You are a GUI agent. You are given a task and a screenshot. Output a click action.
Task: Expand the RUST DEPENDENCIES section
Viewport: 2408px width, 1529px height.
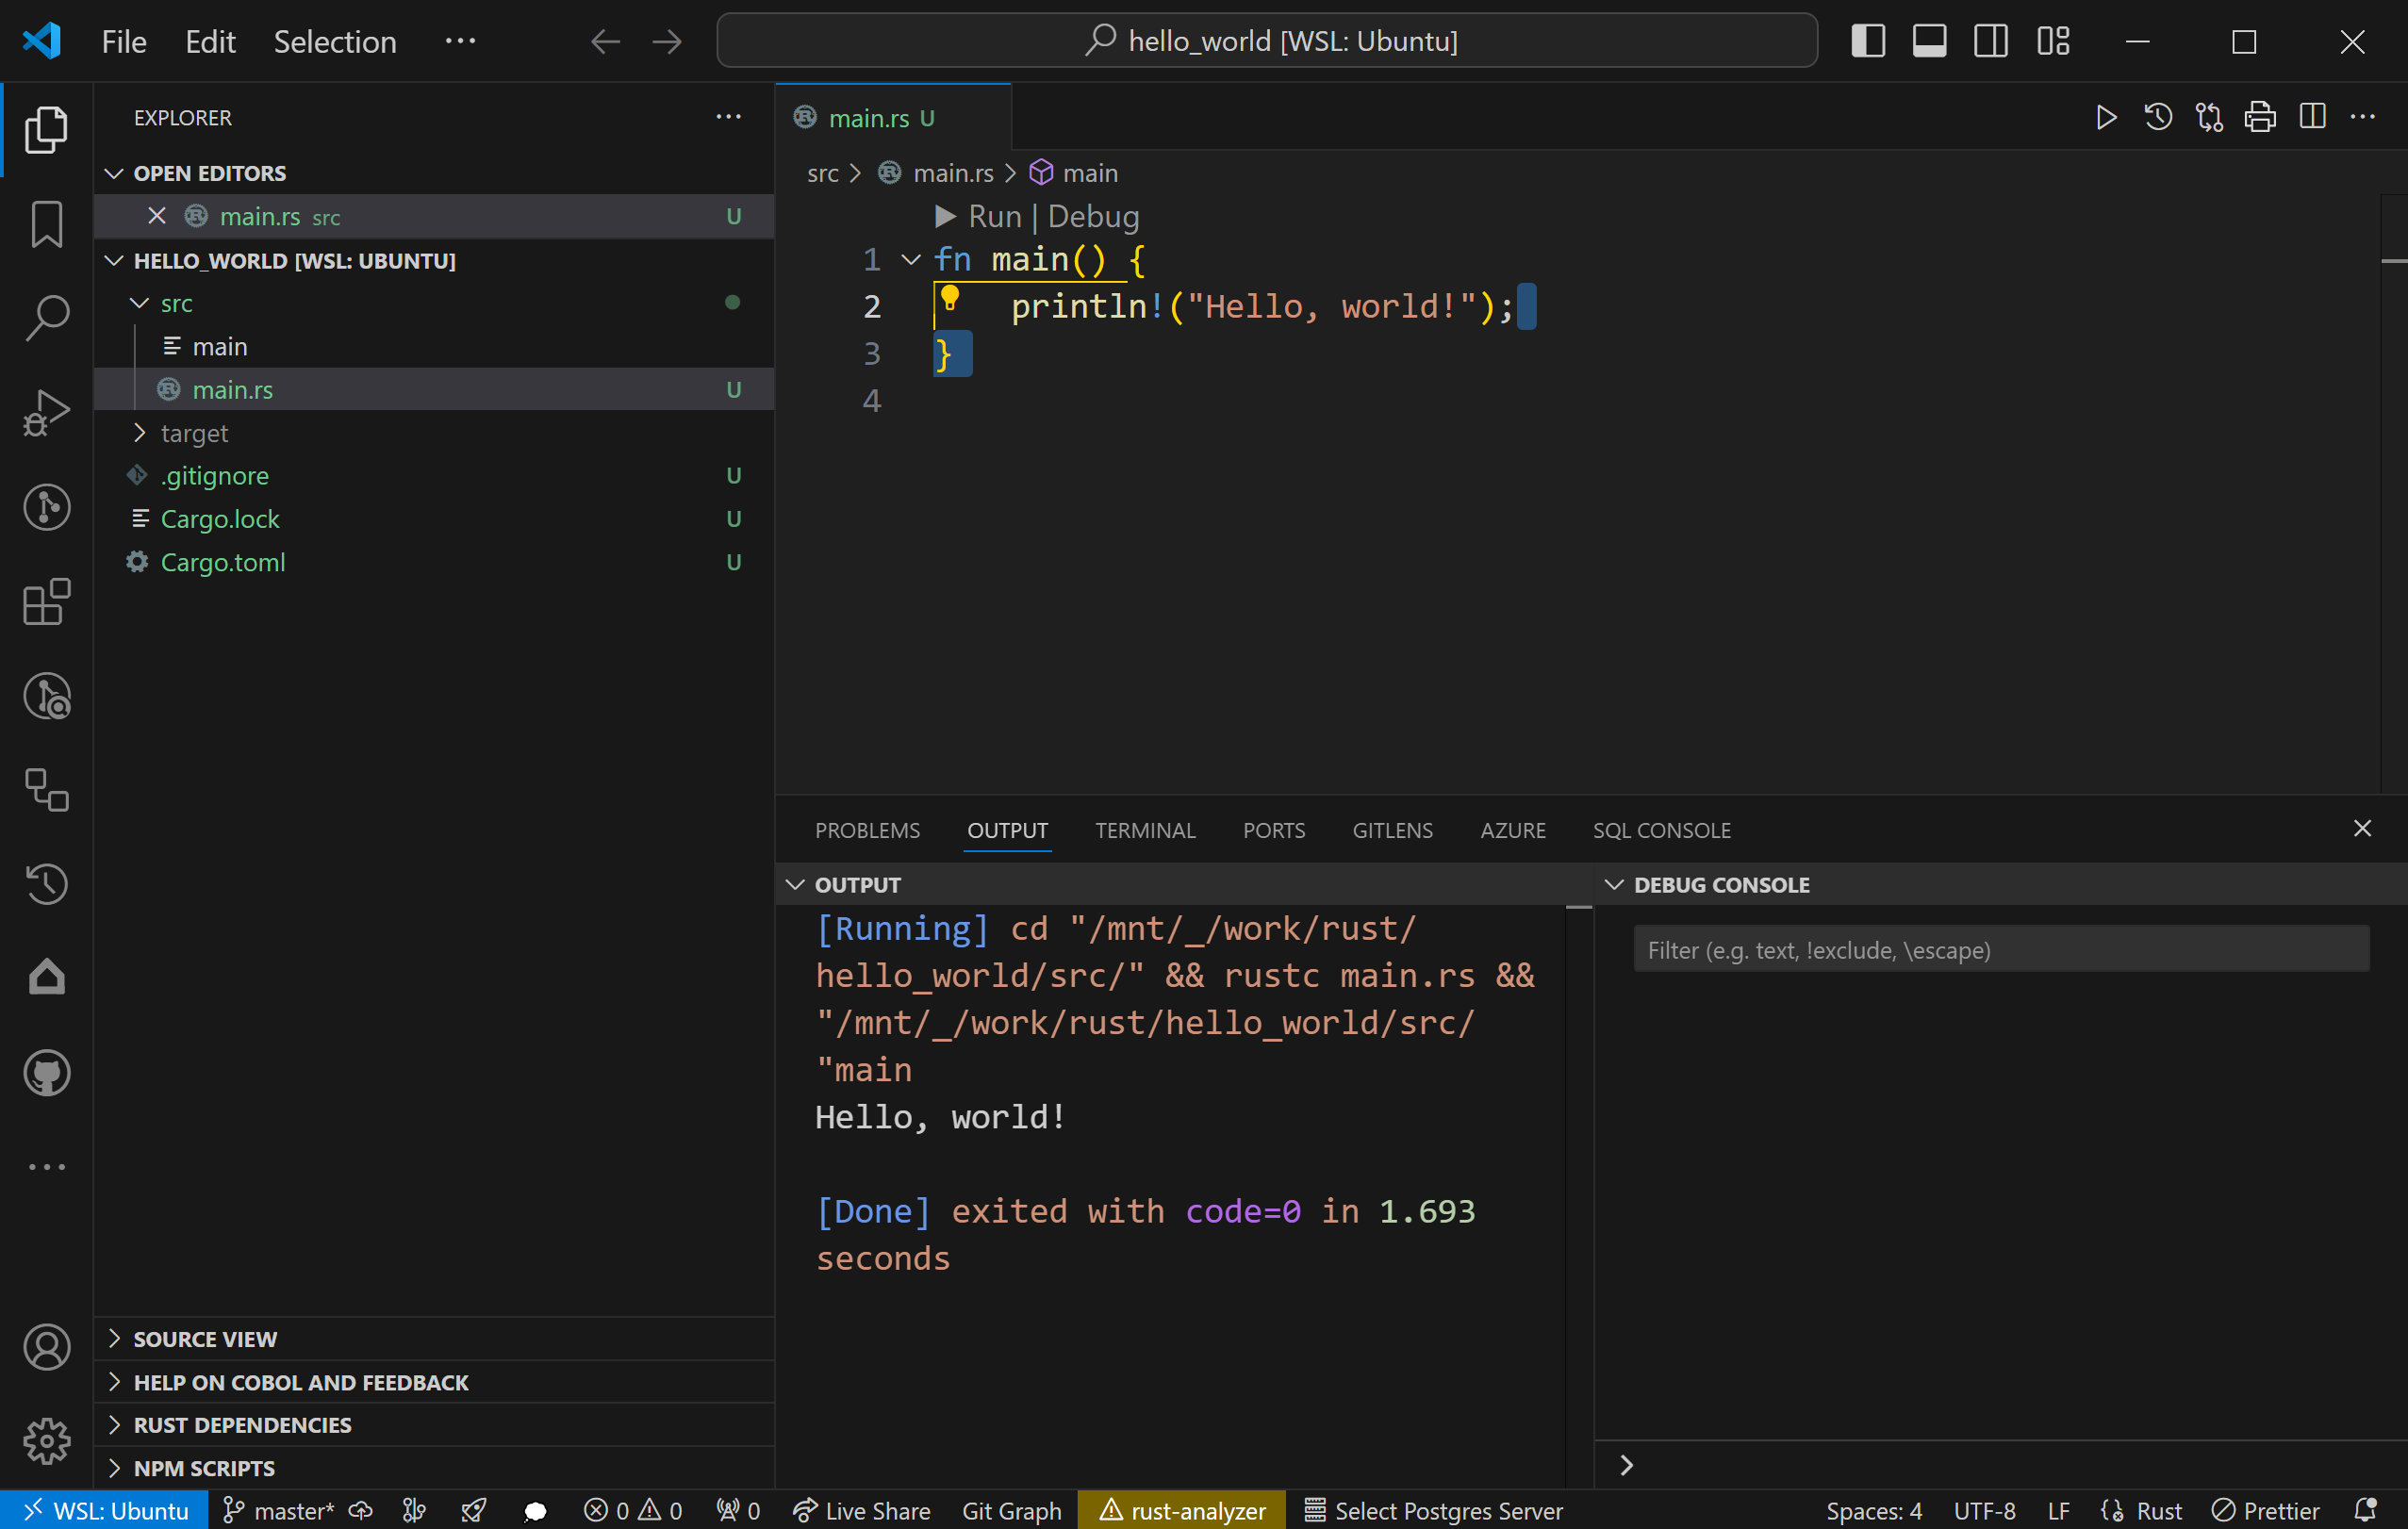(242, 1424)
